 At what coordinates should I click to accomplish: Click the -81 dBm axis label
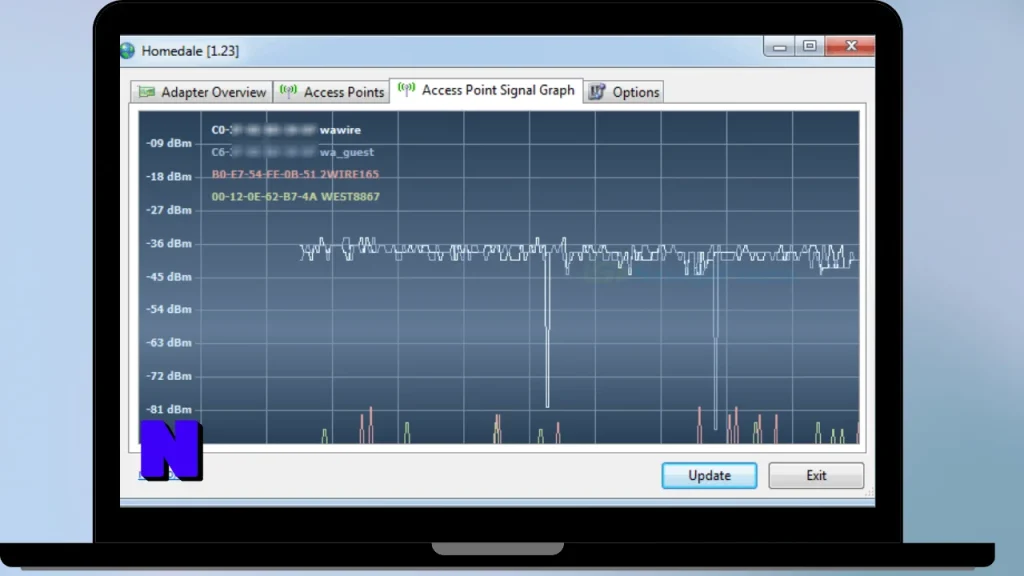[168, 409]
